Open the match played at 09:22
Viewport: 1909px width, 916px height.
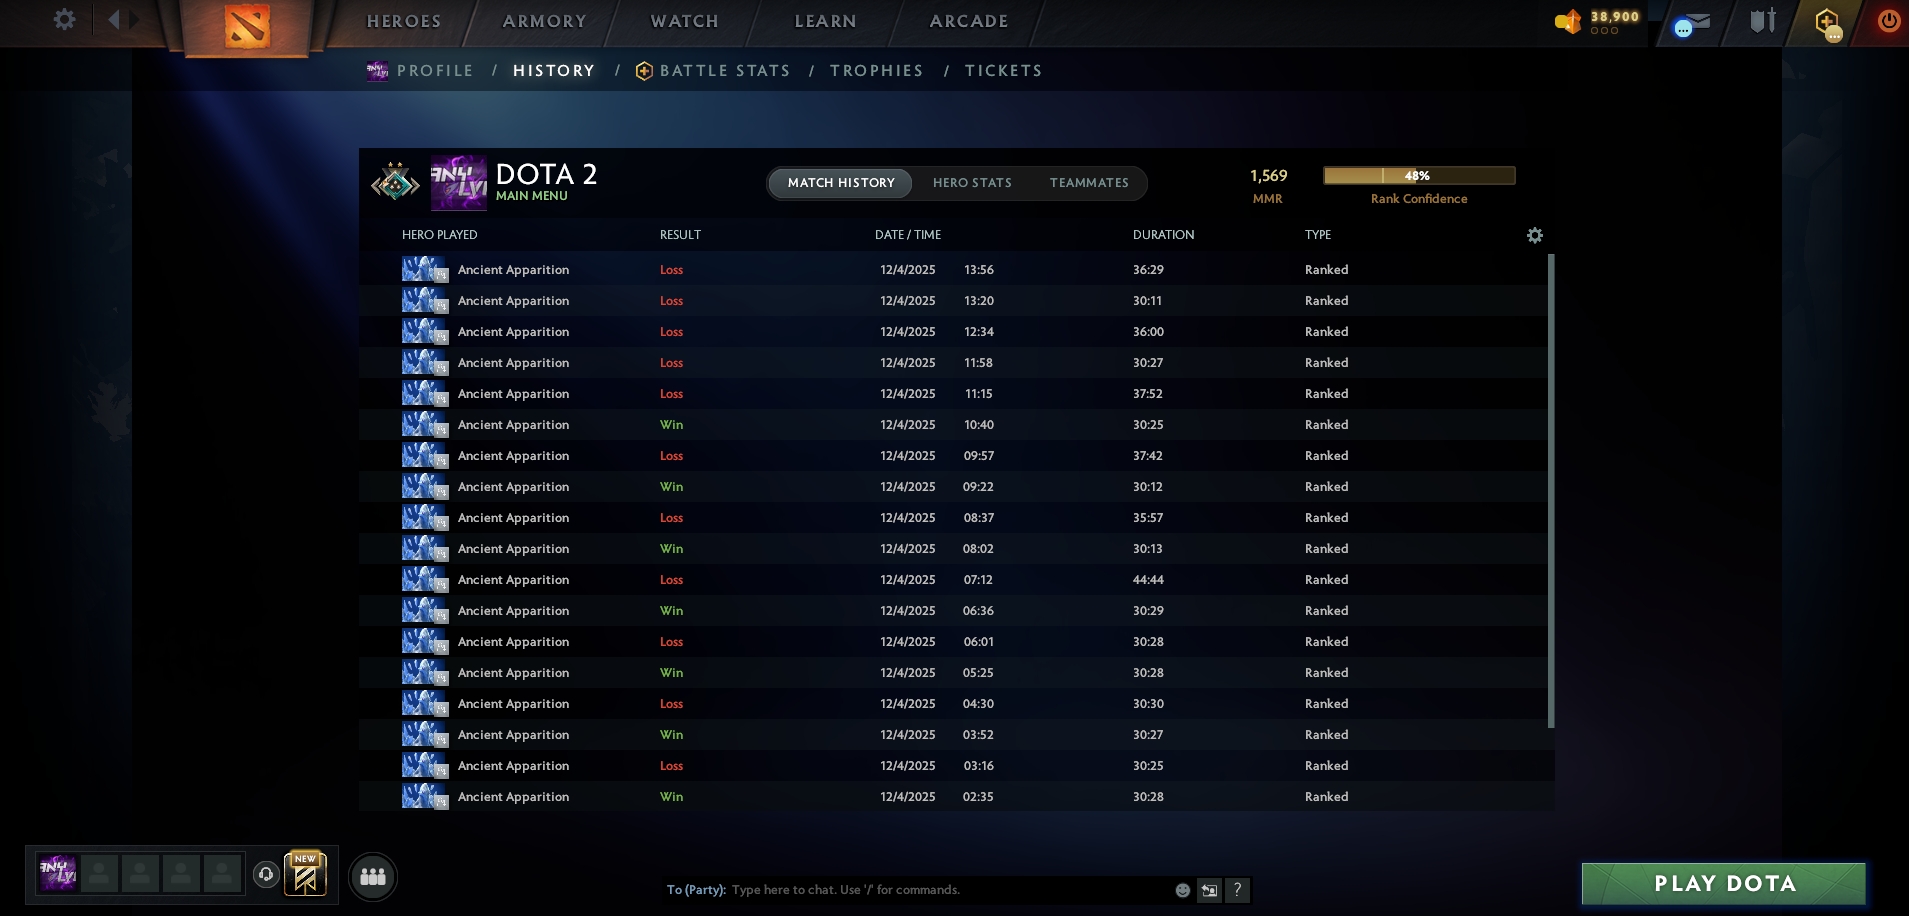pyautogui.click(x=953, y=487)
